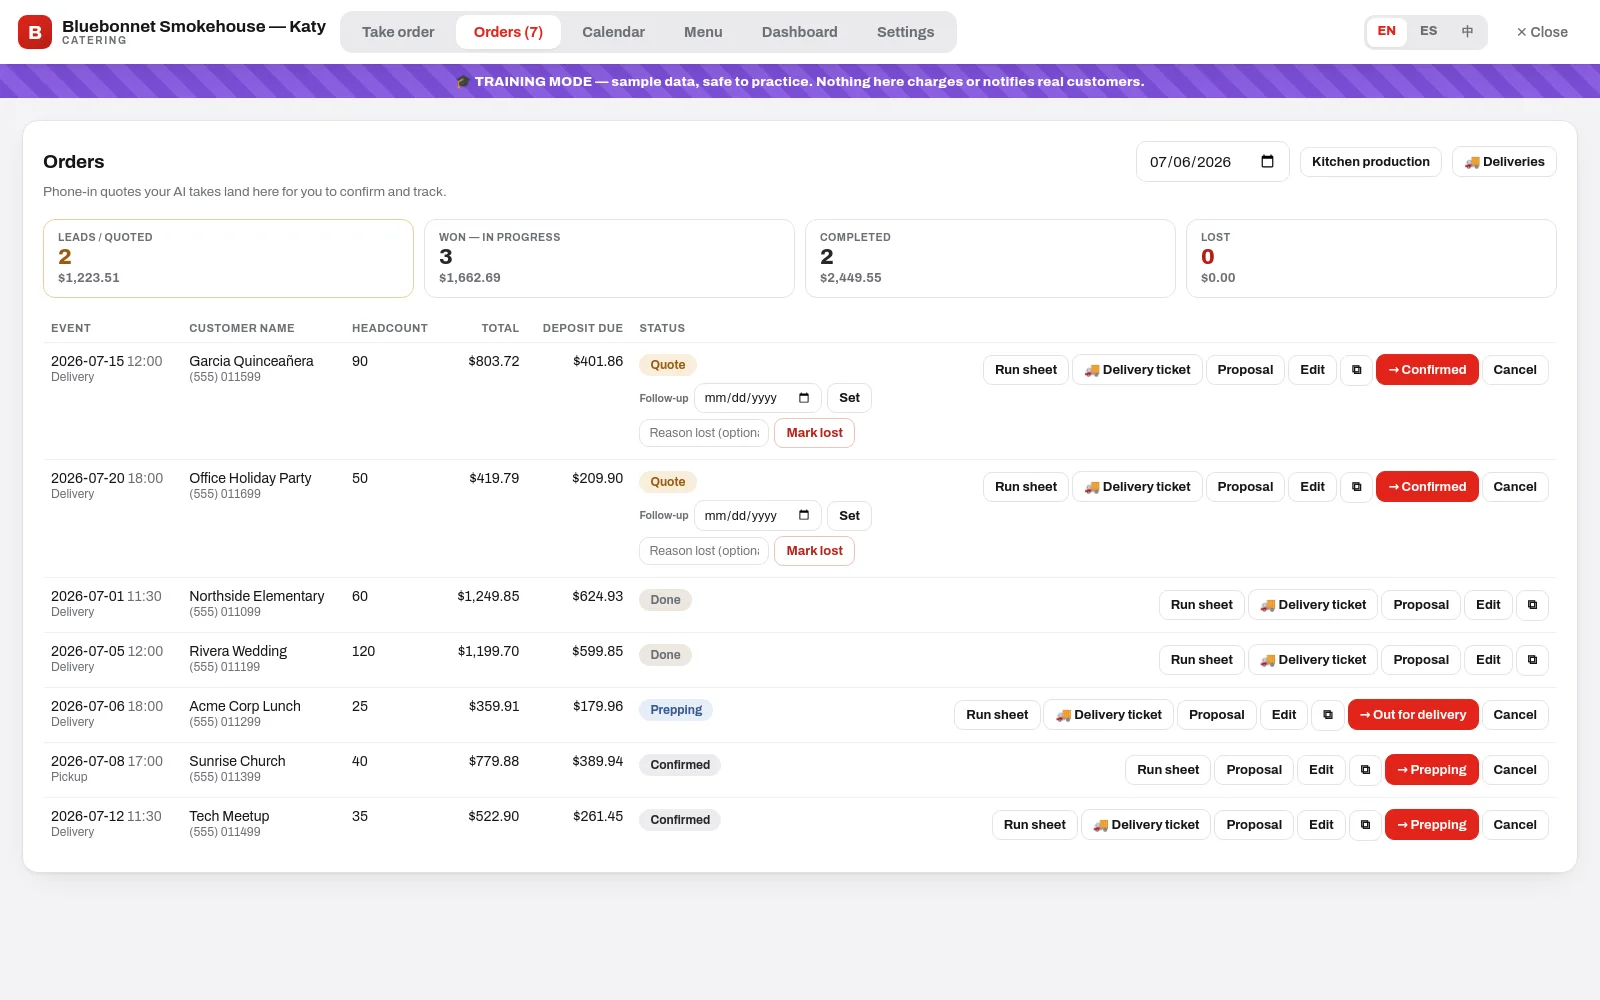Click the $1,199.70 total for Rivera Wedding
The image size is (1600, 1000).
pyautogui.click(x=488, y=651)
